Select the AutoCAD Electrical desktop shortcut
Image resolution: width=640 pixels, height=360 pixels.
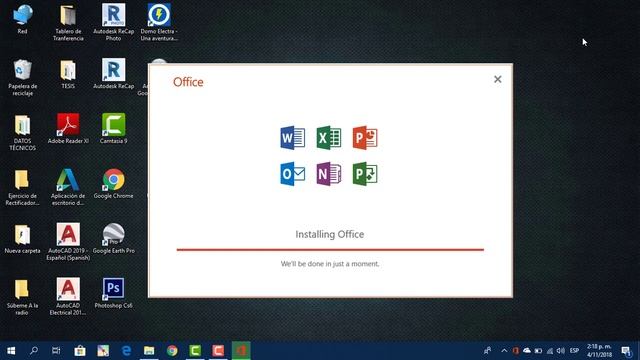pos(68,297)
